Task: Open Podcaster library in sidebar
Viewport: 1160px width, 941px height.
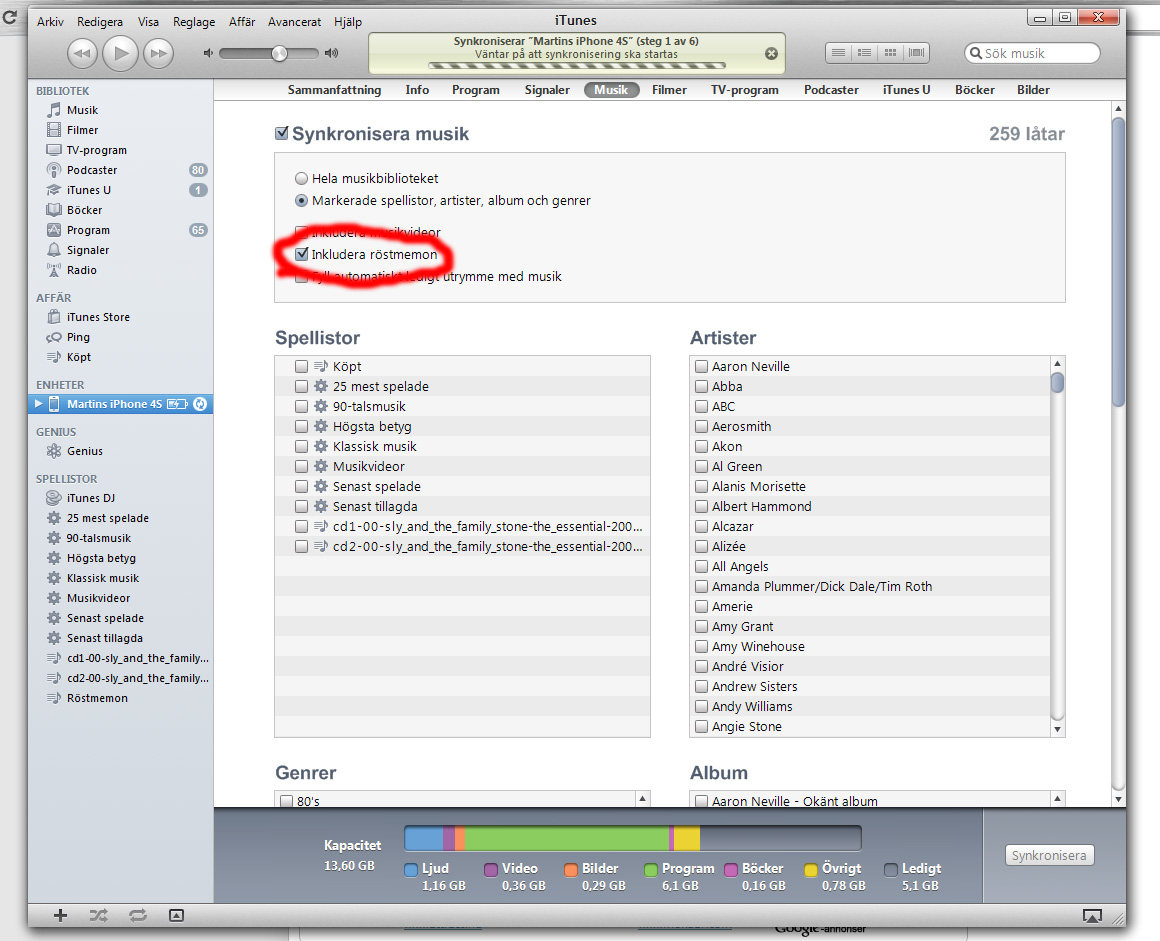Action: tap(92, 170)
